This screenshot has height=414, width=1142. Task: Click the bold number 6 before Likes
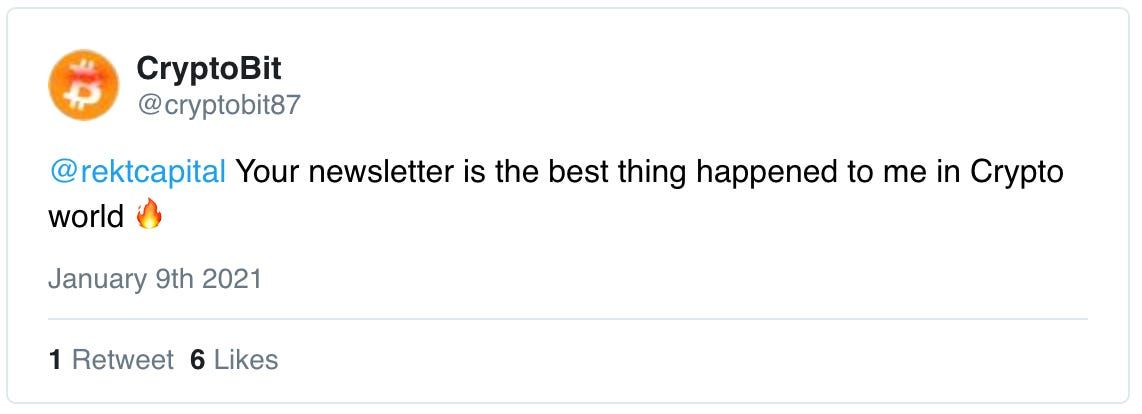[x=197, y=360]
